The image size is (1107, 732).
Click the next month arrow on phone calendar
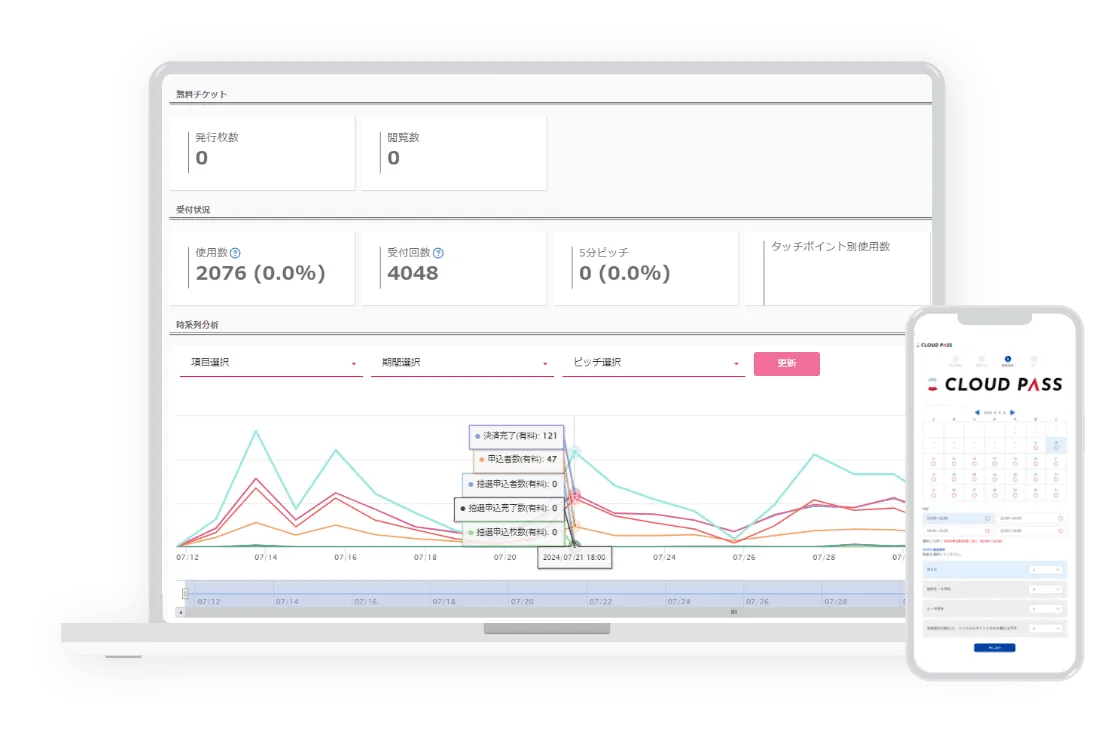(x=1012, y=412)
